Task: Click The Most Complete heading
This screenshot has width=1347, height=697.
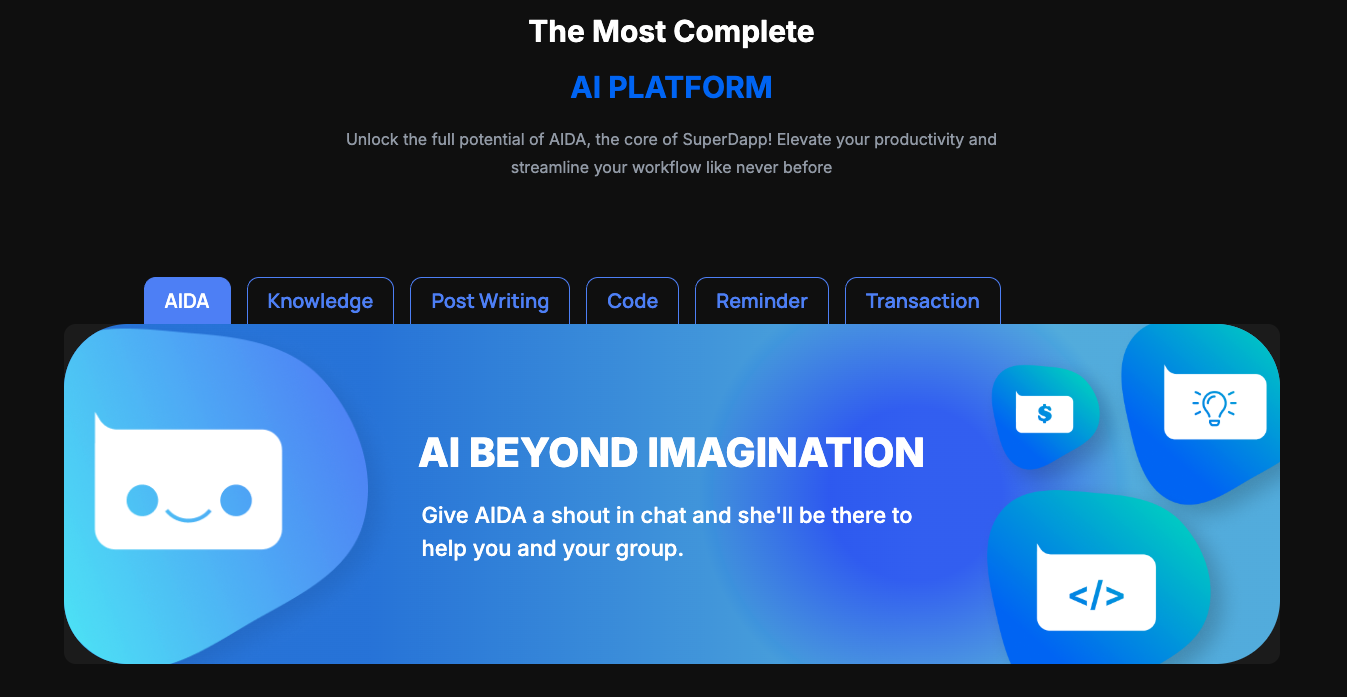Action: pyautogui.click(x=672, y=31)
